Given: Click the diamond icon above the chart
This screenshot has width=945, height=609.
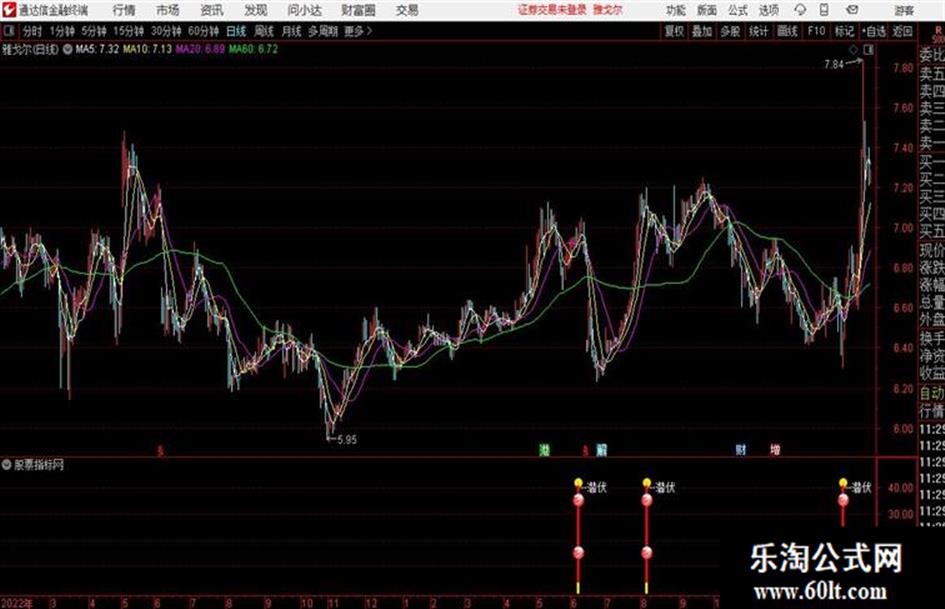Looking at the screenshot, I should pos(853,49).
